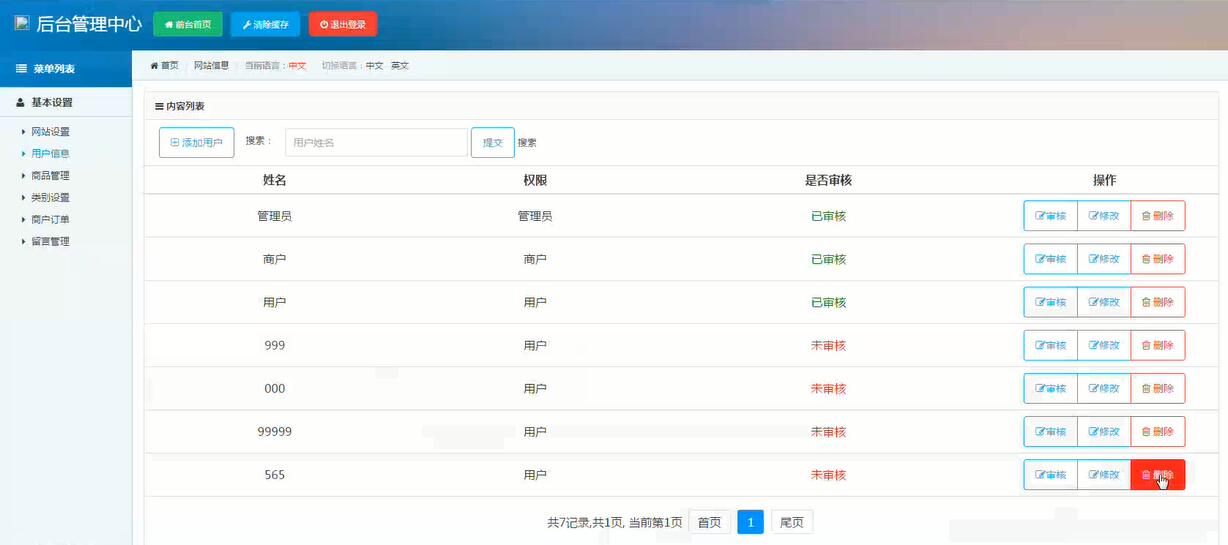Click the 是否审核 column header
1228x545 pixels.
pos(828,180)
